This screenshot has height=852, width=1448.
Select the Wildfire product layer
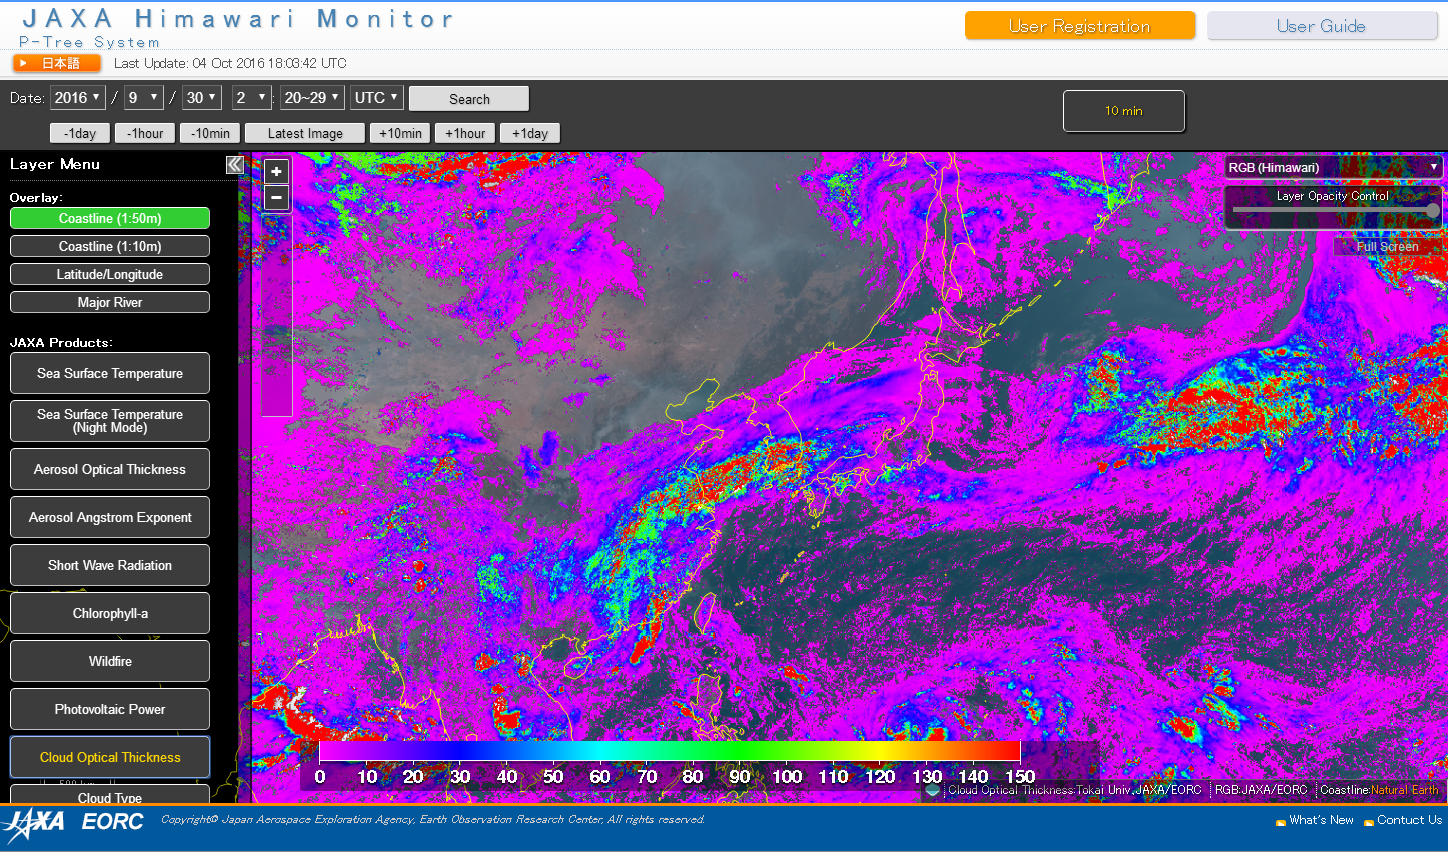coord(110,661)
